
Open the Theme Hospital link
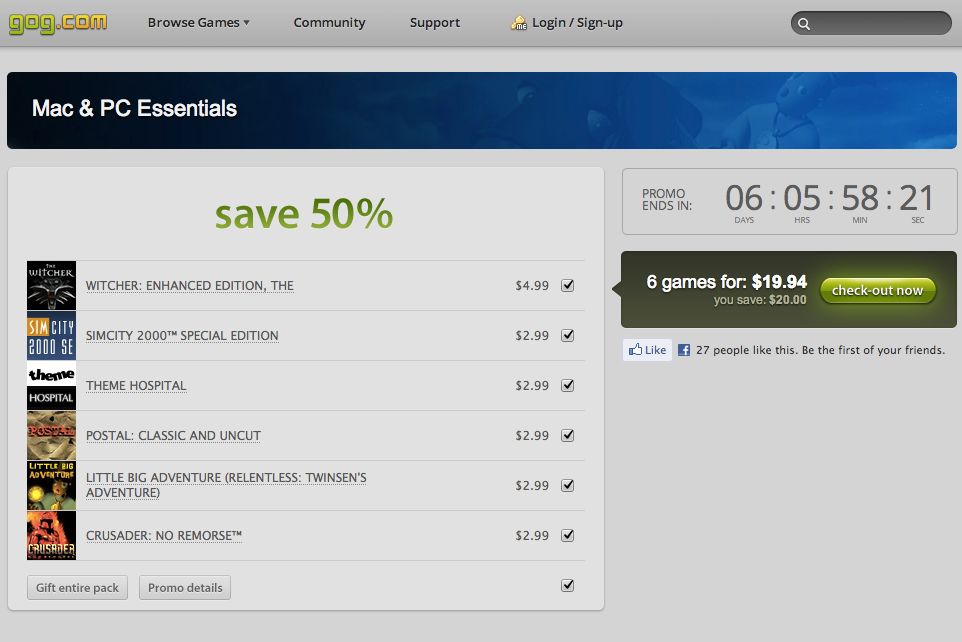coord(136,385)
